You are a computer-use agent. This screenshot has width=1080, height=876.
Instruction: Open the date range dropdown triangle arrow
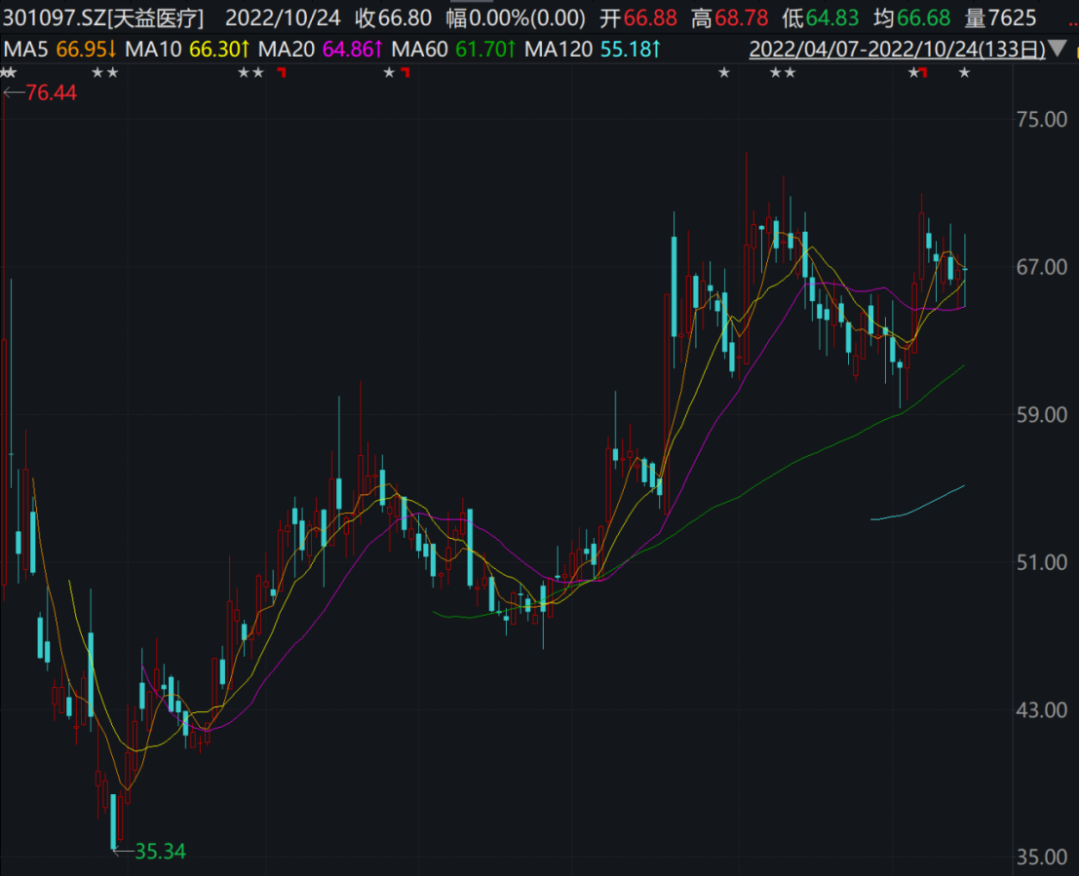(1059, 49)
